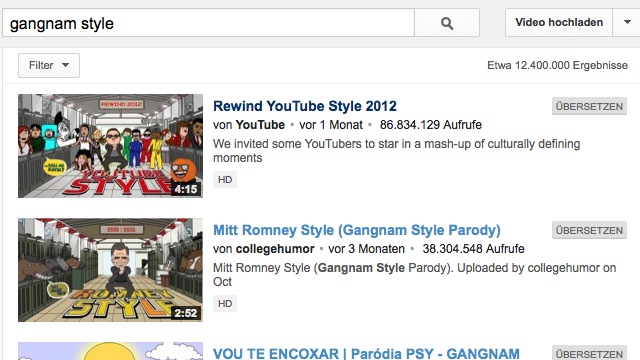Click HD badge under Rewind YouTube Style

225,180
